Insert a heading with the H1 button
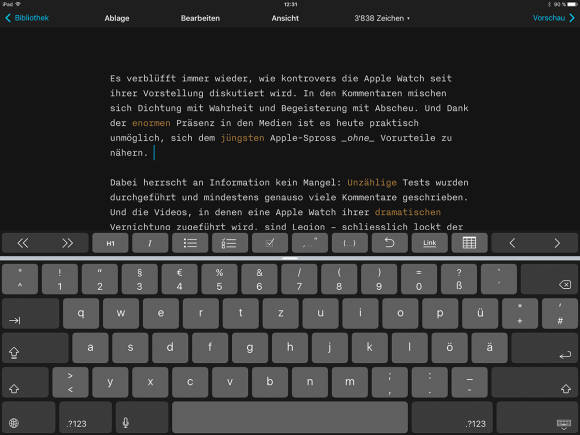 110,243
